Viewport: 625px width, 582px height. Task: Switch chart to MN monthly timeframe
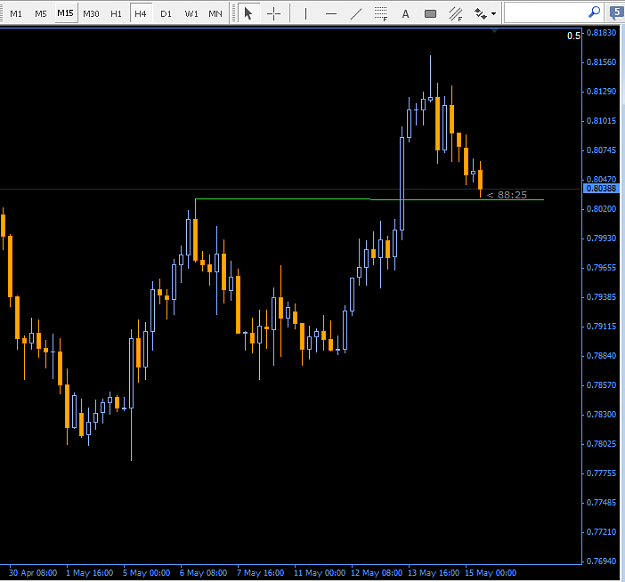click(215, 14)
